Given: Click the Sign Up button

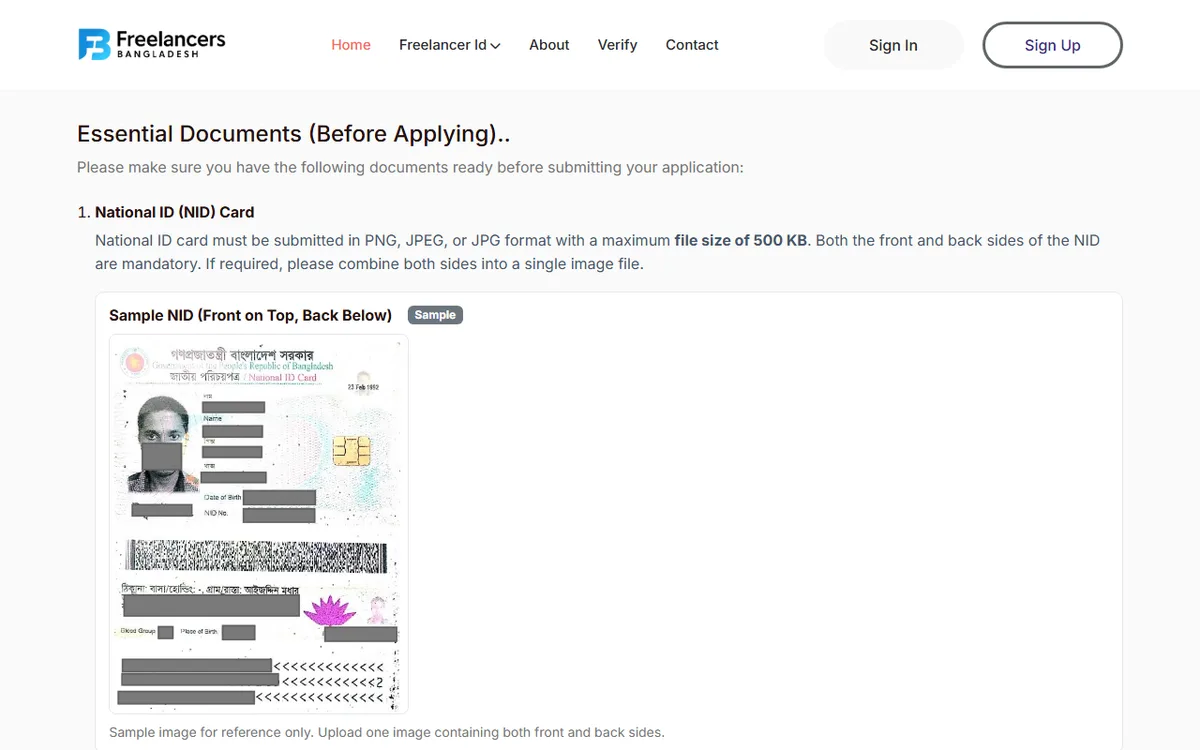Looking at the screenshot, I should tap(1052, 45).
